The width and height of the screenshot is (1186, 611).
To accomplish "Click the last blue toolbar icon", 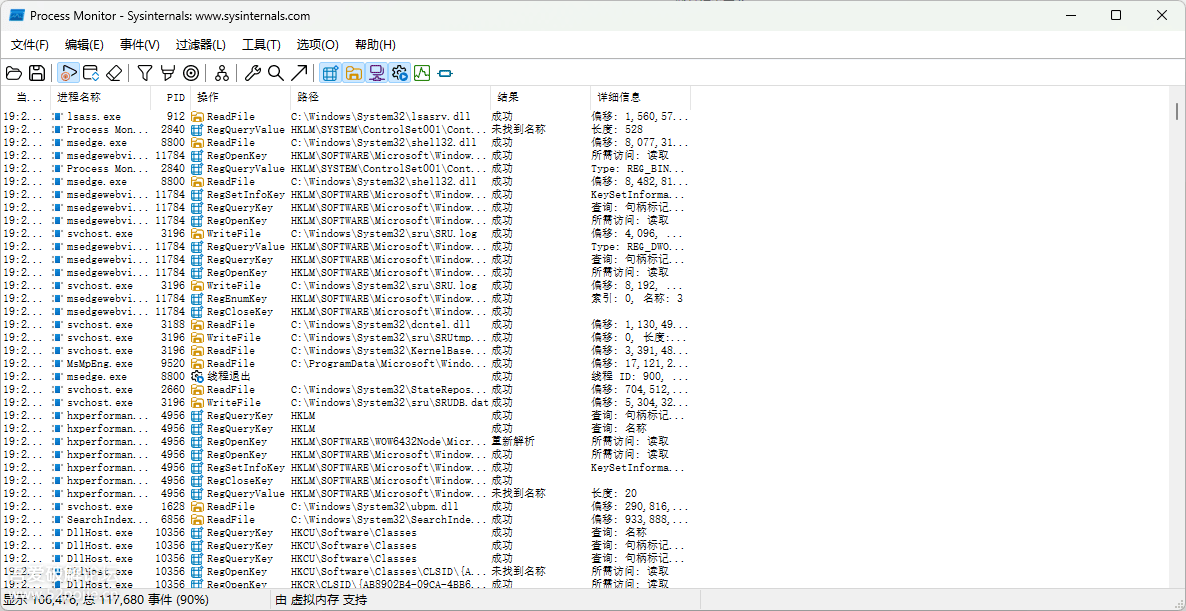I will coord(445,73).
